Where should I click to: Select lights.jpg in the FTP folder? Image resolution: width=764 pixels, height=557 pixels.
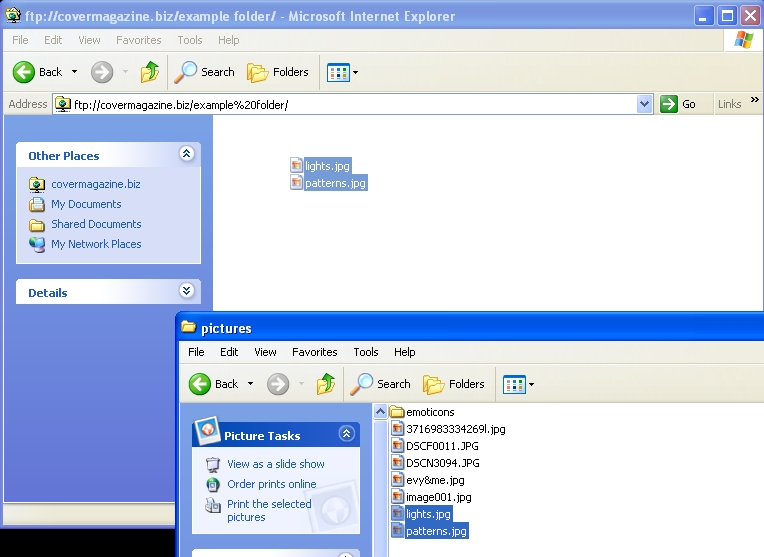[327, 166]
